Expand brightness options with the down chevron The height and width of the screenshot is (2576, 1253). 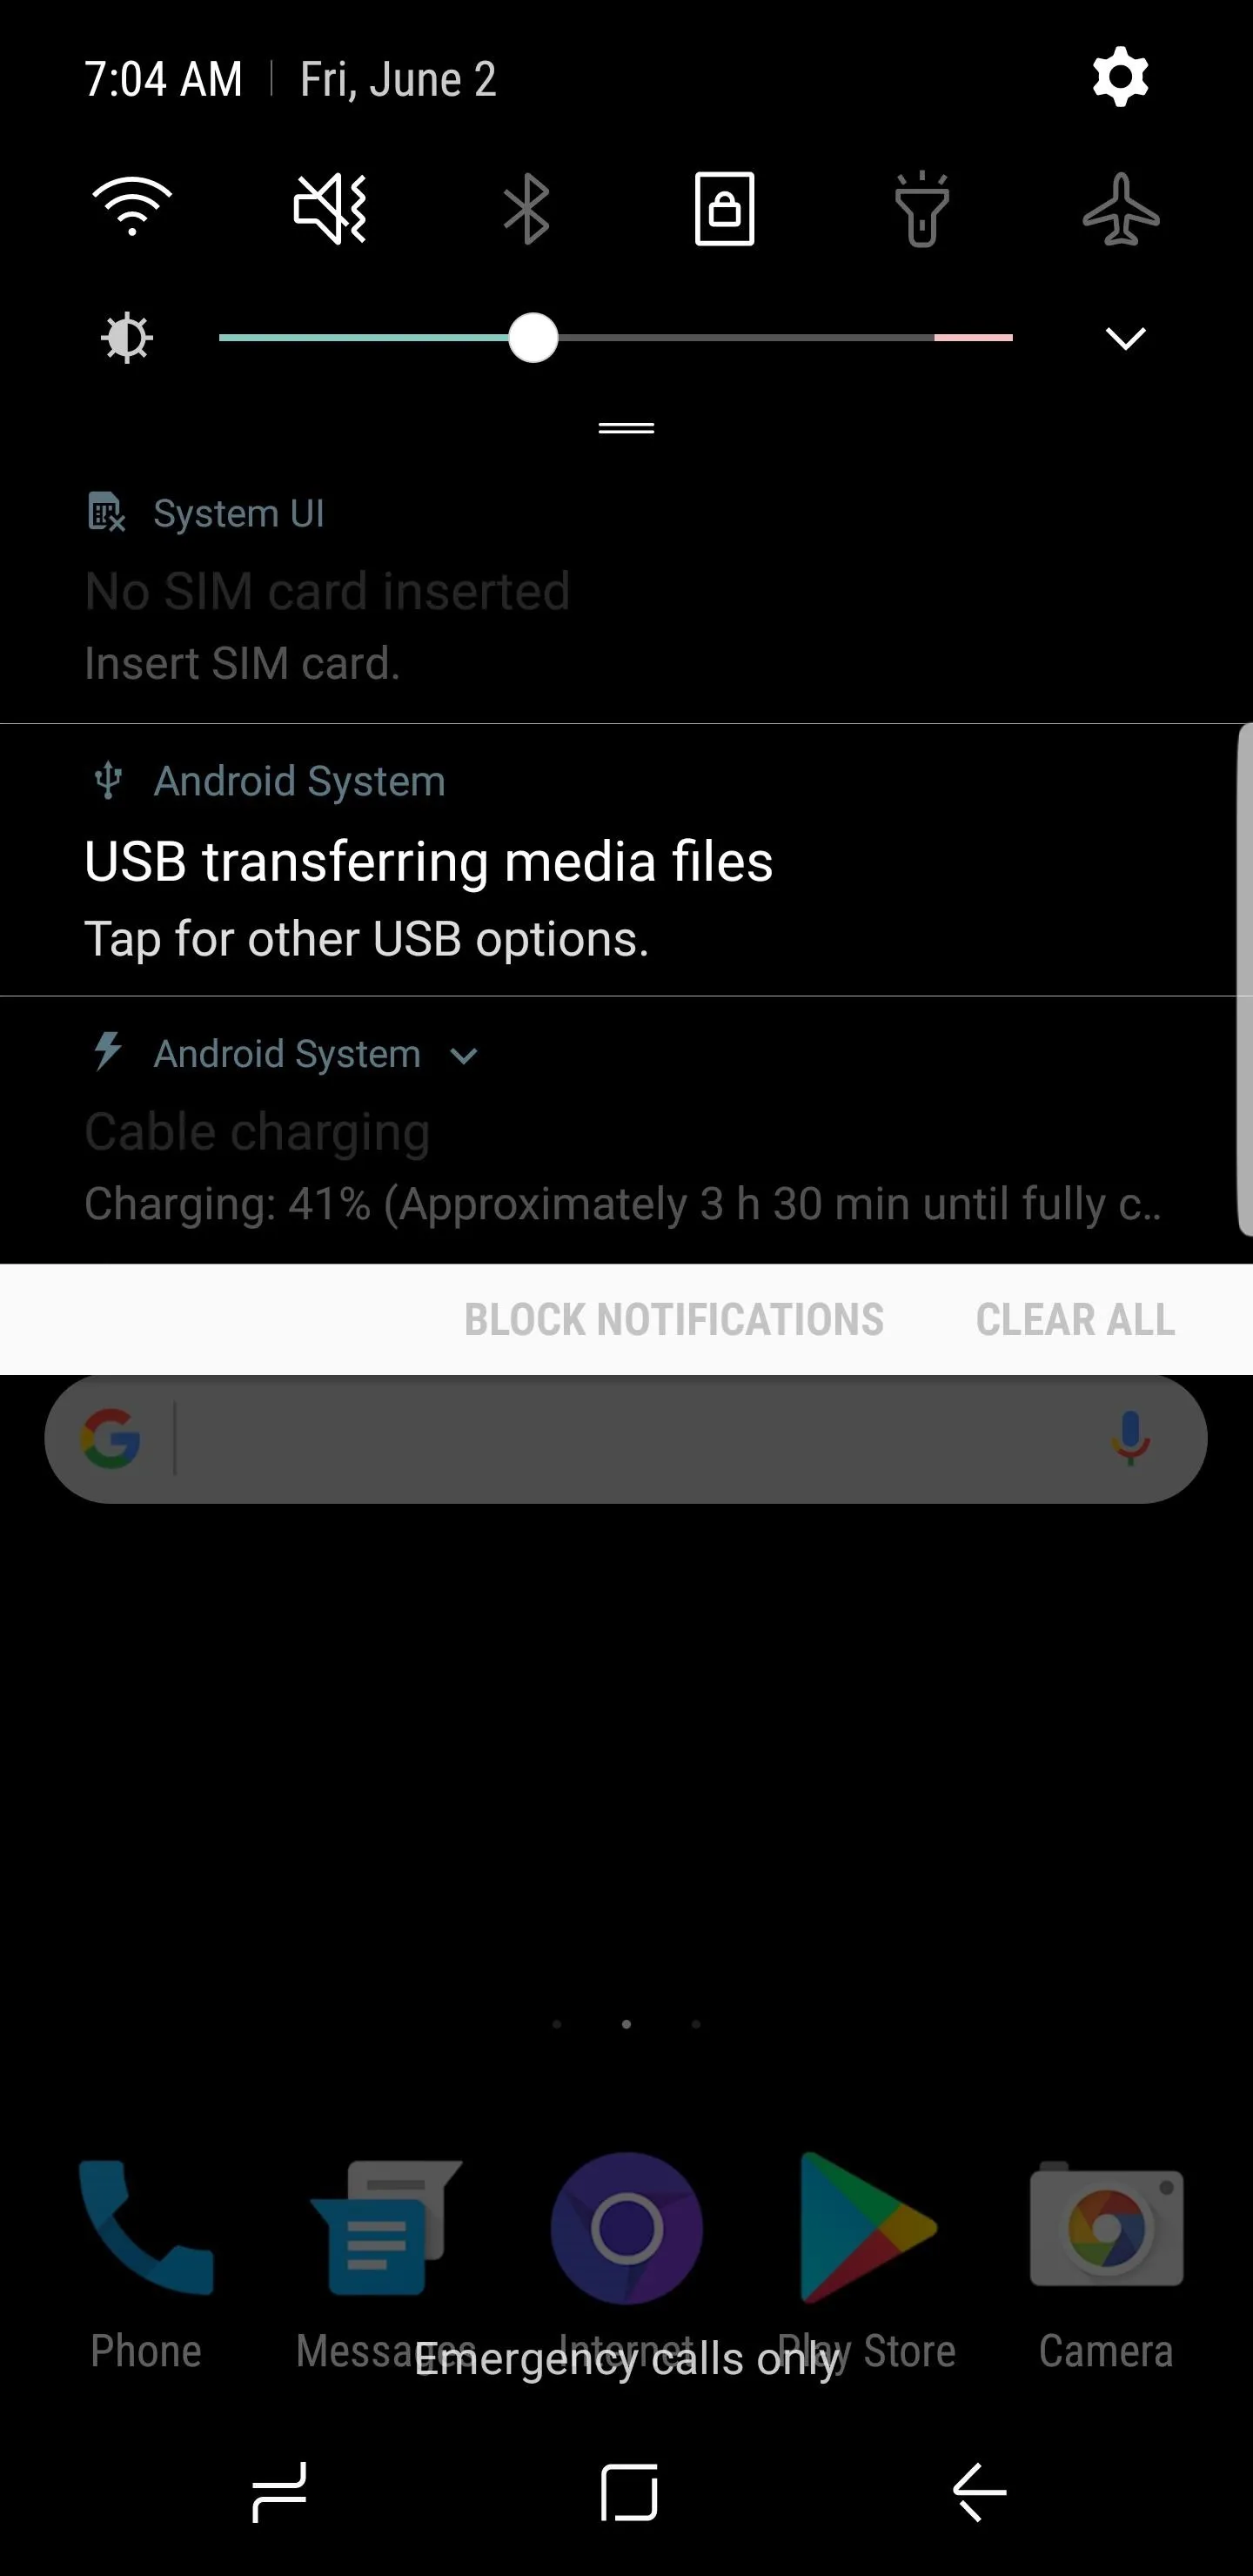1125,338
